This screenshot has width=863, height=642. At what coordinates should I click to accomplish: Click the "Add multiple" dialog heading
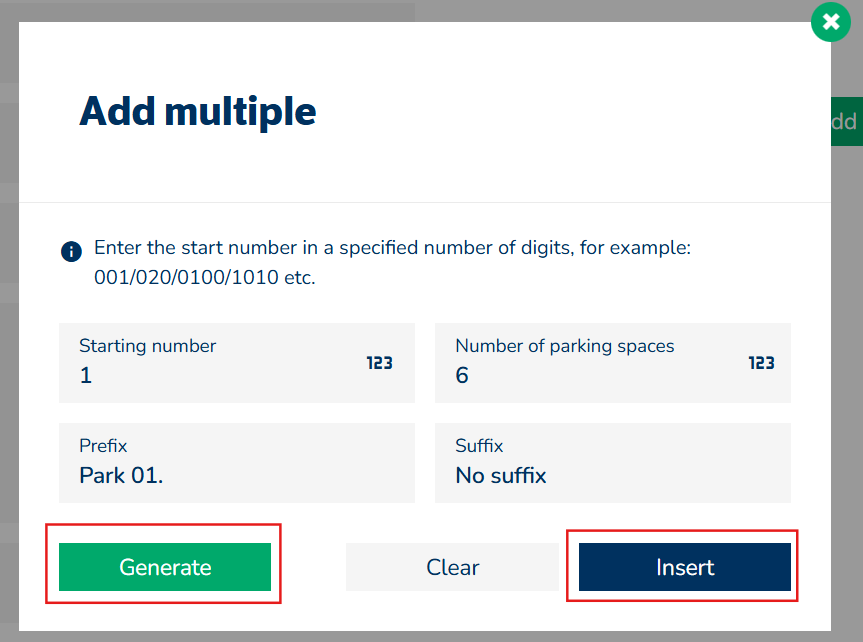[x=198, y=111]
